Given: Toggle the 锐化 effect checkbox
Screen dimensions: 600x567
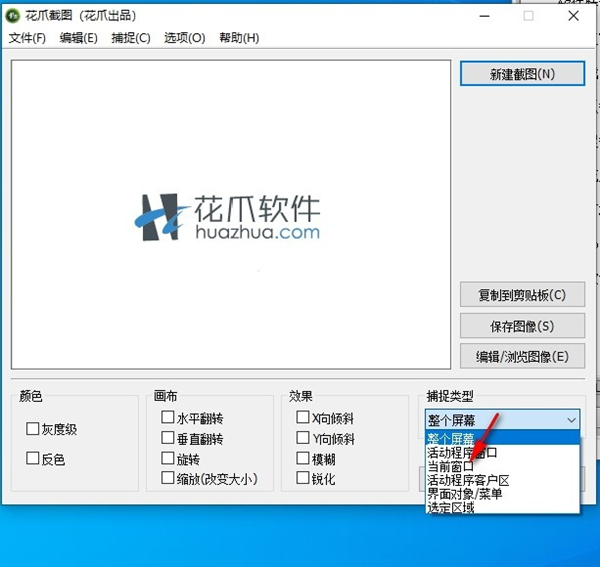Looking at the screenshot, I should point(303,478).
